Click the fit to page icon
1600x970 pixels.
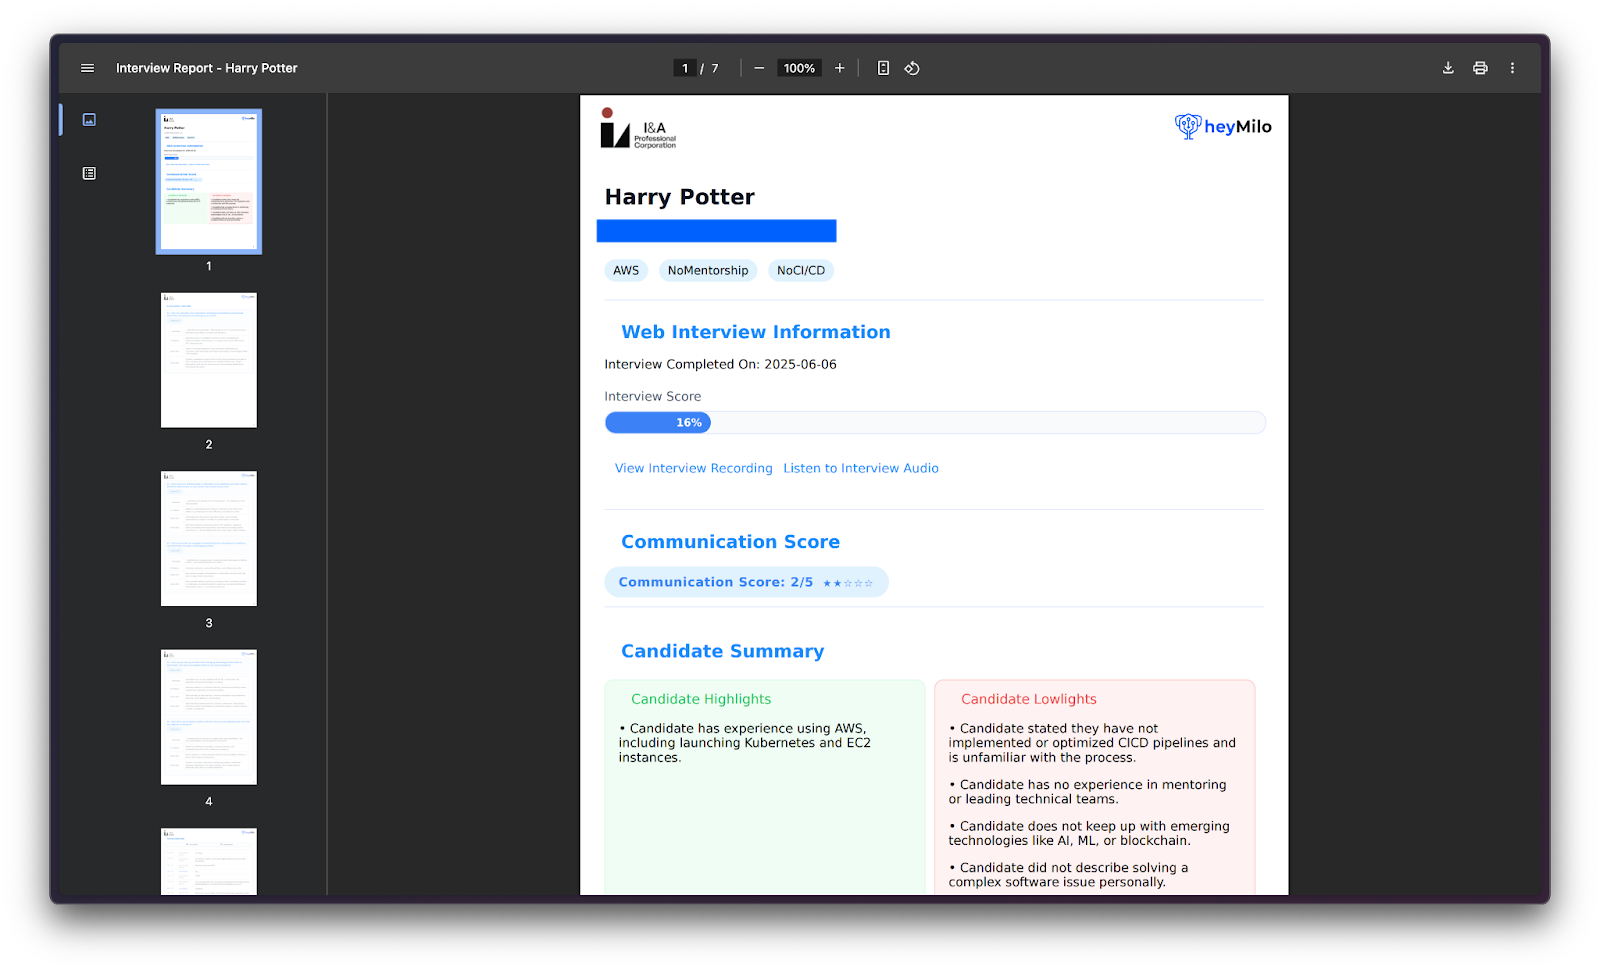click(x=883, y=68)
